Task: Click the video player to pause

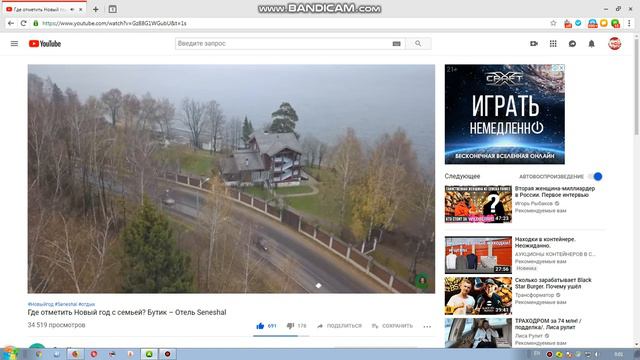Action: 231,179
